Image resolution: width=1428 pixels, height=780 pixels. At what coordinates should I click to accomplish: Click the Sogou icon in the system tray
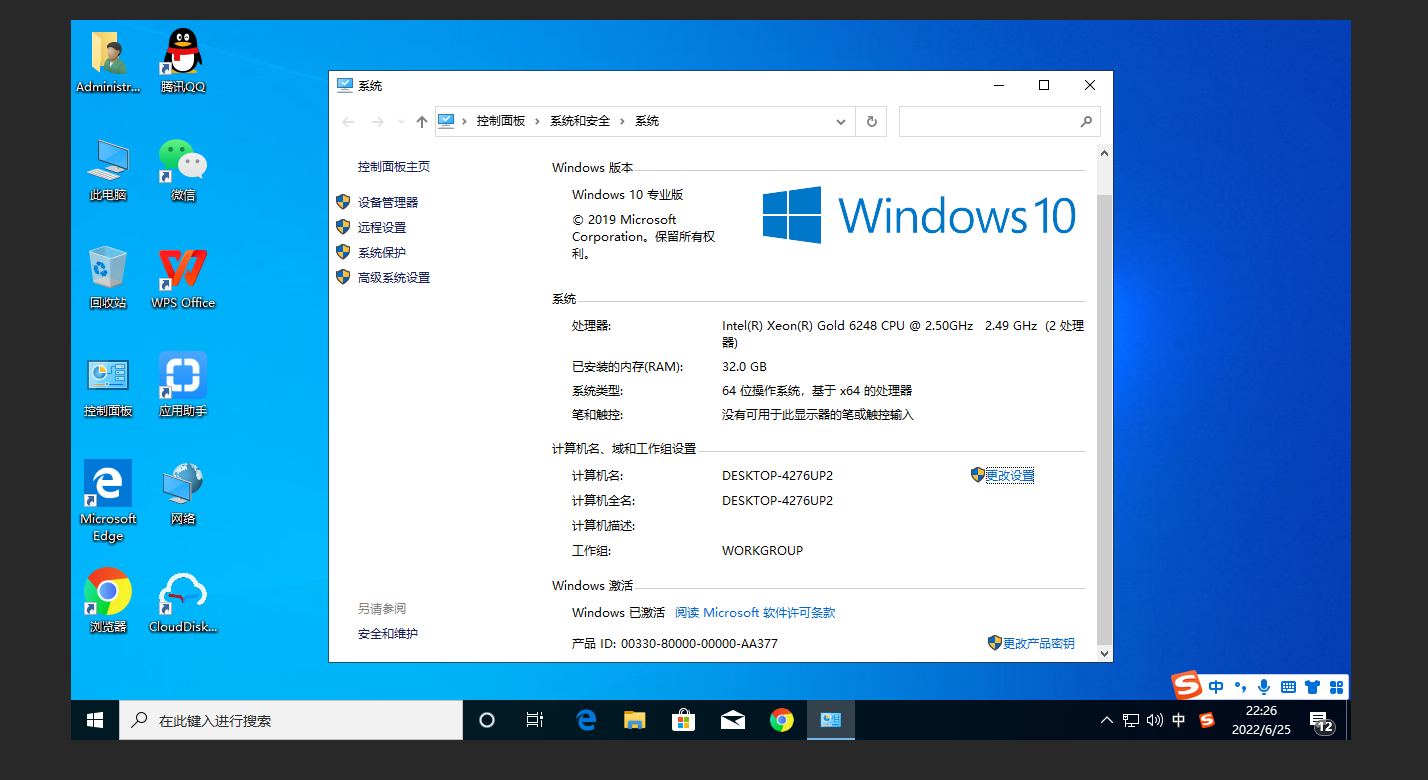[1207, 720]
